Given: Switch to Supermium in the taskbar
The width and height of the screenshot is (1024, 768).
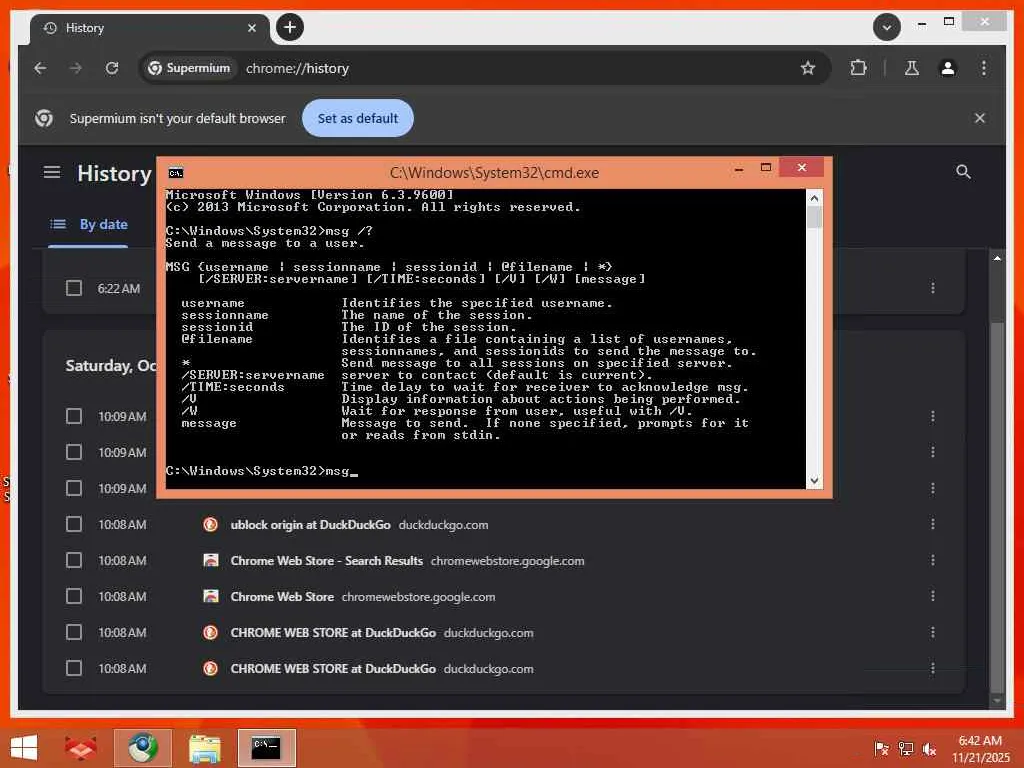Looking at the screenshot, I should click(143, 748).
